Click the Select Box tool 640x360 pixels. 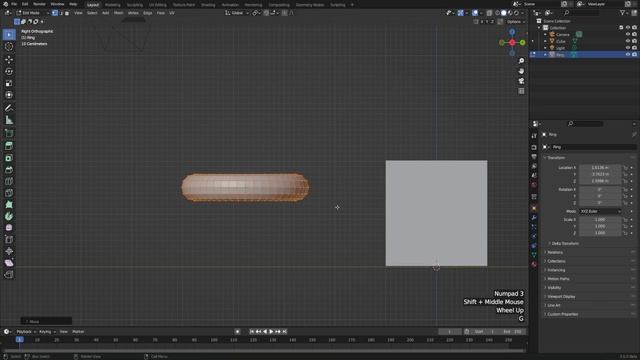(x=9, y=35)
